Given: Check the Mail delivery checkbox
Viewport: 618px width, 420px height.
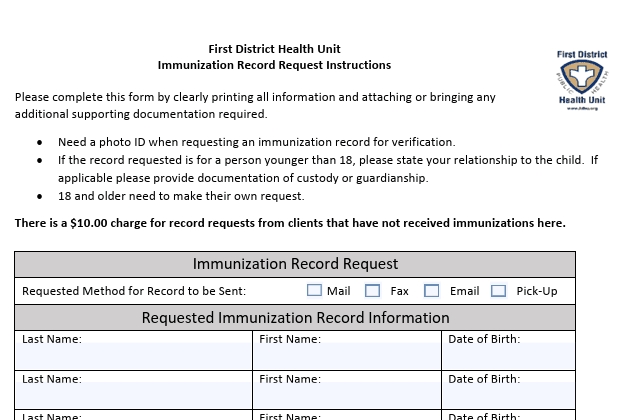Looking at the screenshot, I should click(314, 291).
